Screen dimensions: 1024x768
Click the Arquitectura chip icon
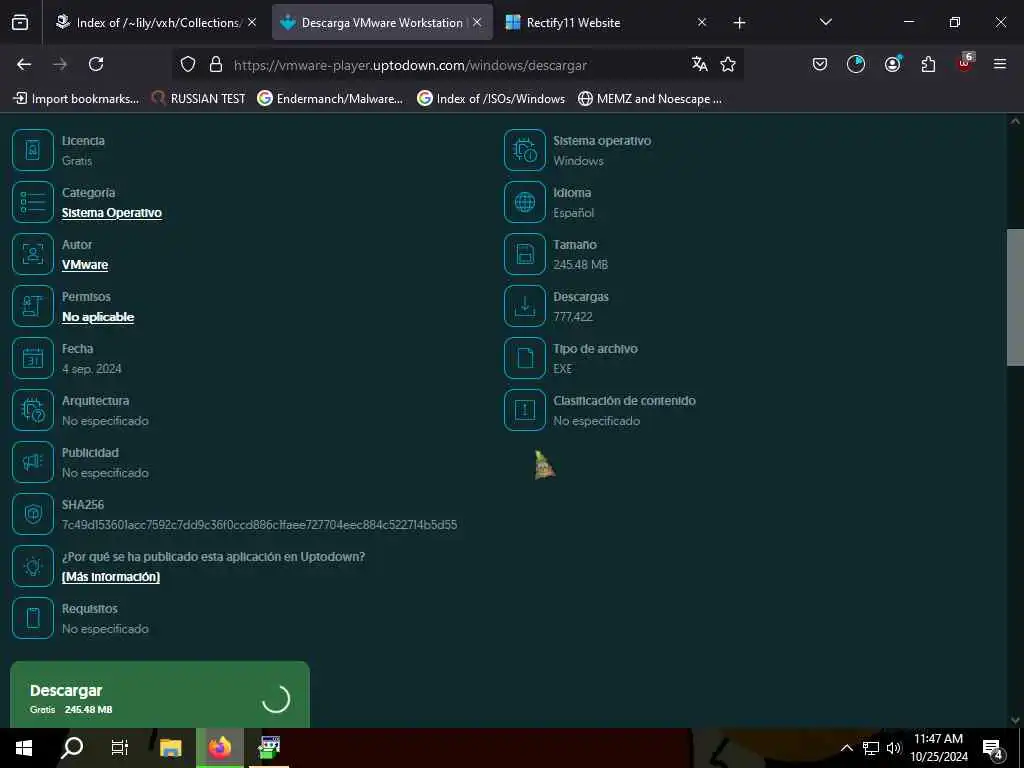(33, 410)
